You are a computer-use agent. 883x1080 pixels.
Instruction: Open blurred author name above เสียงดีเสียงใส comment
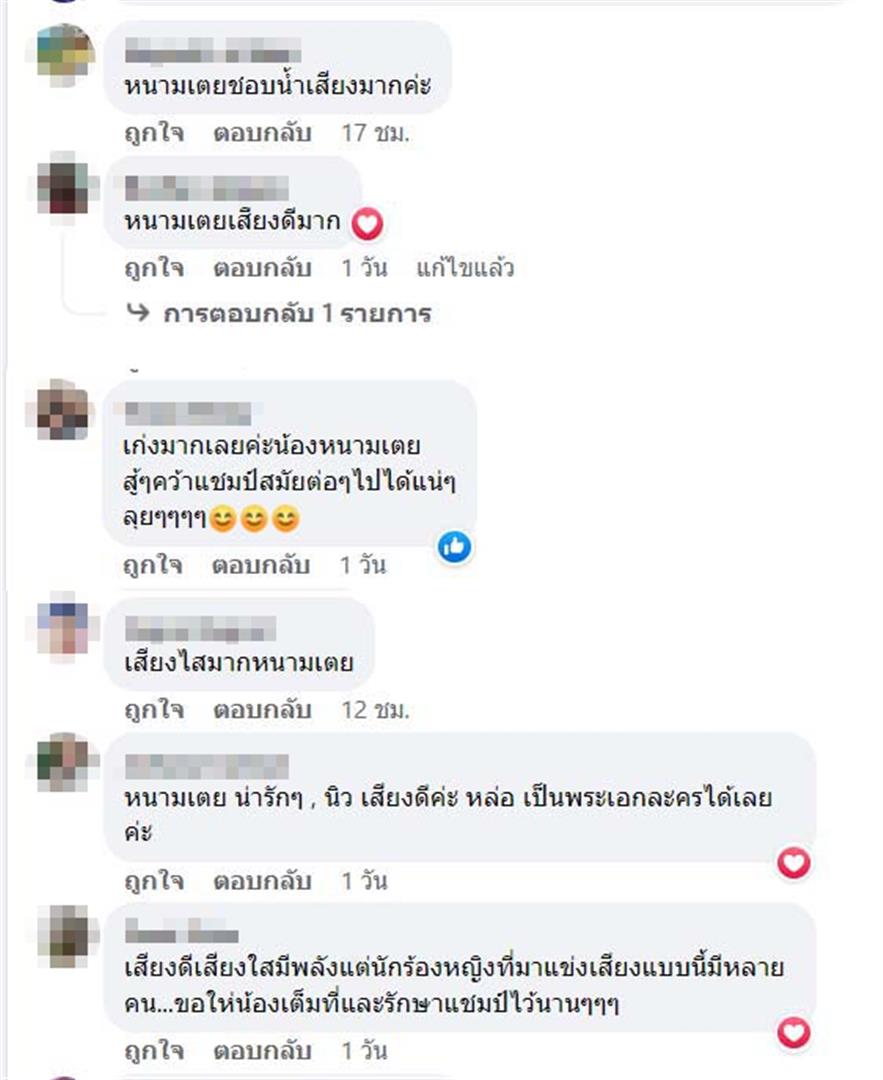(182, 934)
